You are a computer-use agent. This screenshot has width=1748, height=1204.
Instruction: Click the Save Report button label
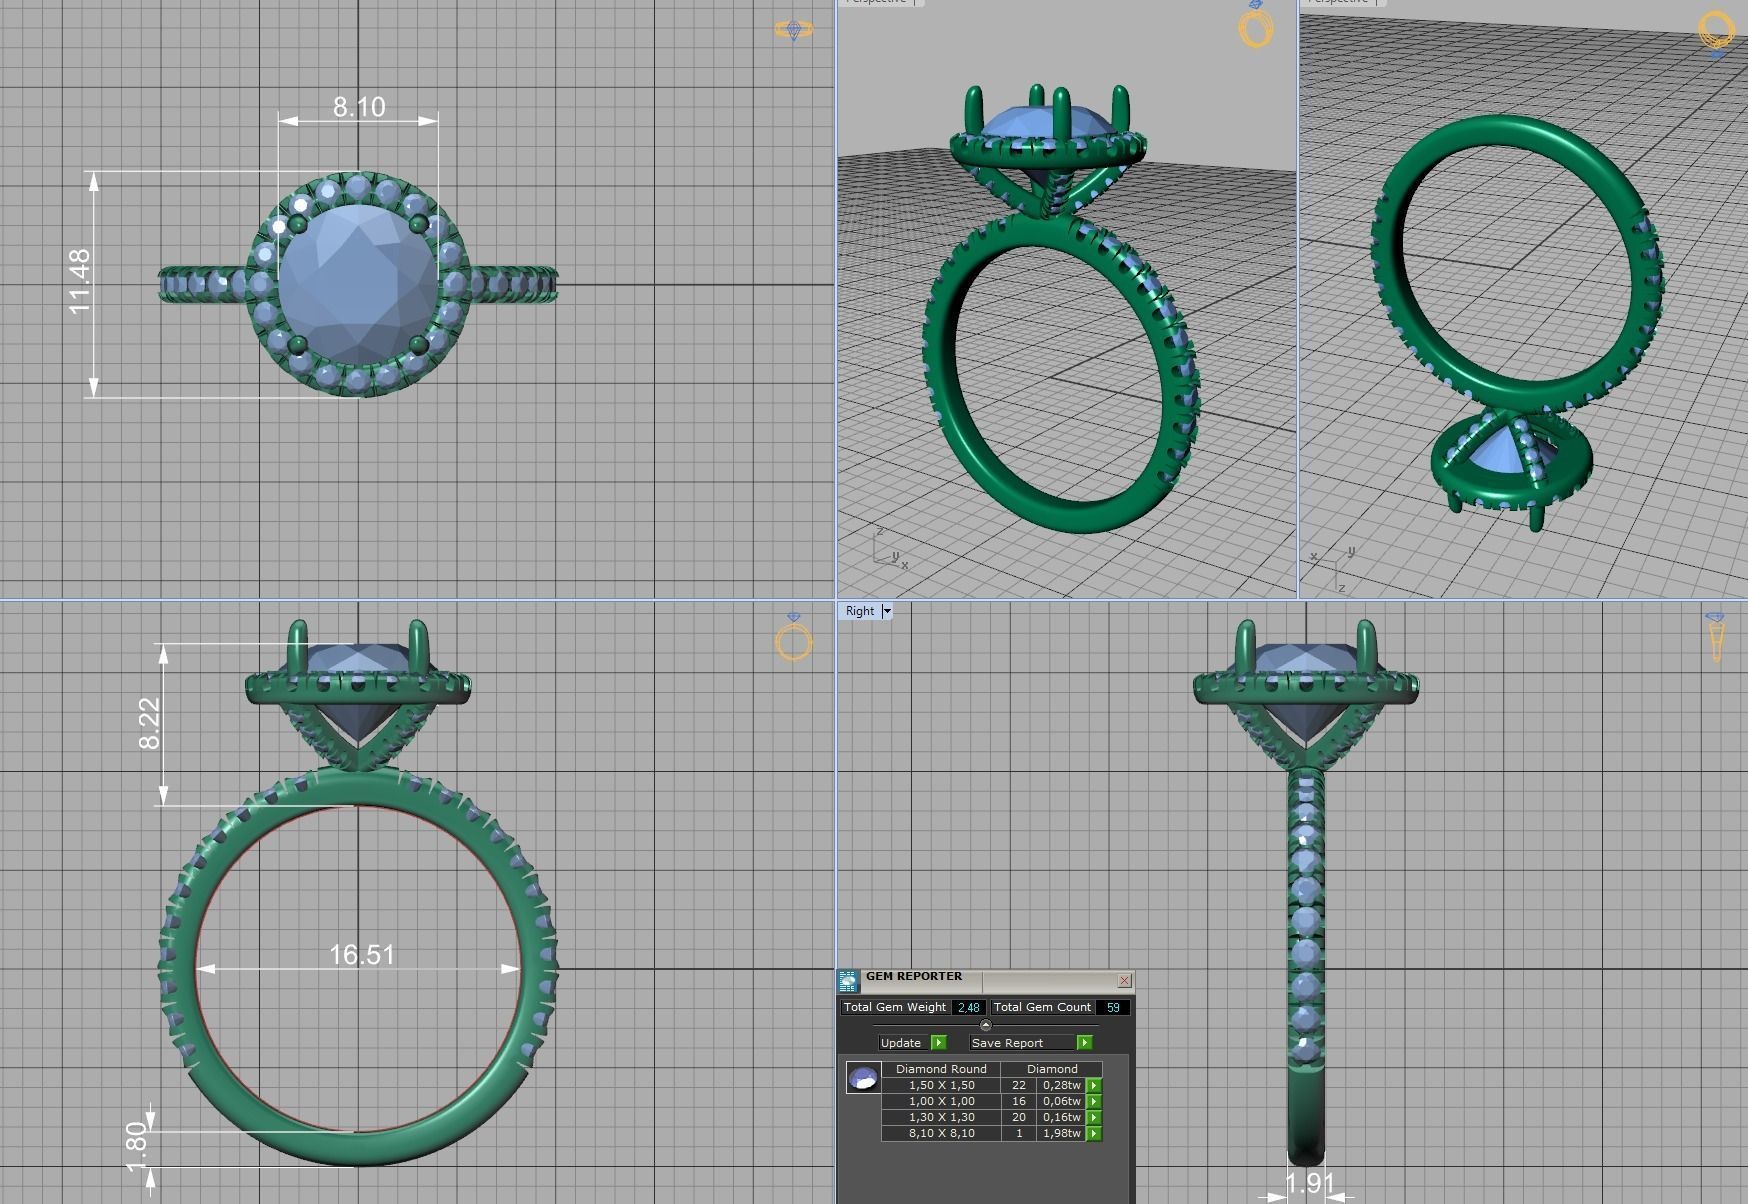tap(1007, 1042)
